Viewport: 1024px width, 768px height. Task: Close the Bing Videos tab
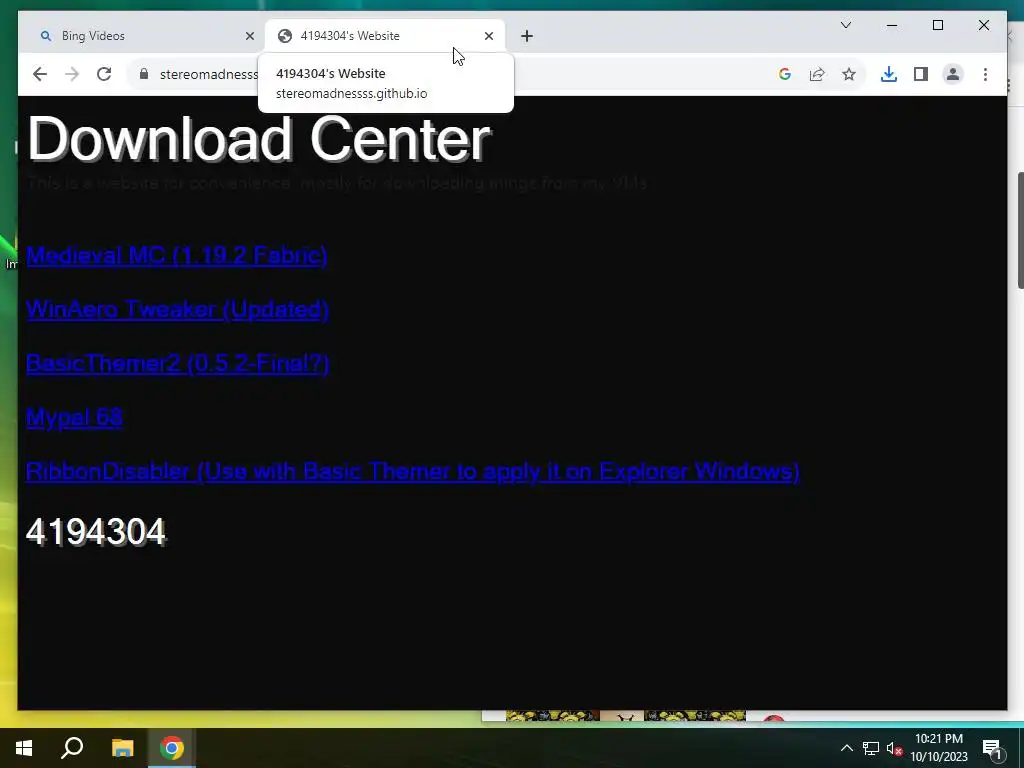tap(249, 36)
